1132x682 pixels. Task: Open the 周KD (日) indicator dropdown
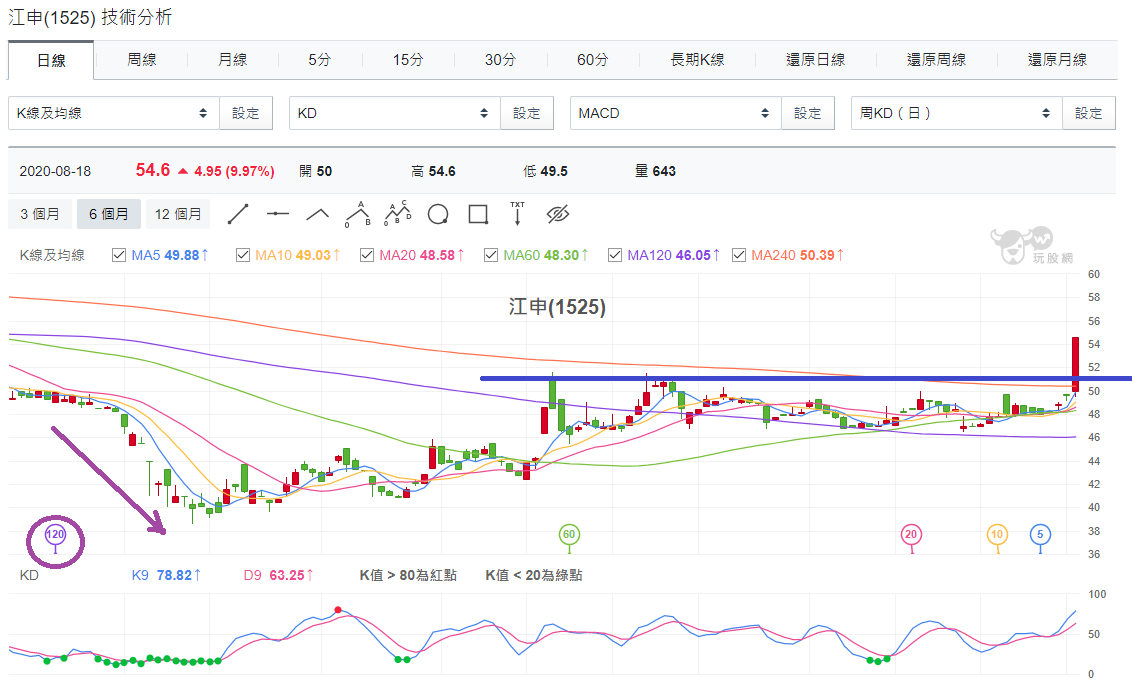point(956,113)
